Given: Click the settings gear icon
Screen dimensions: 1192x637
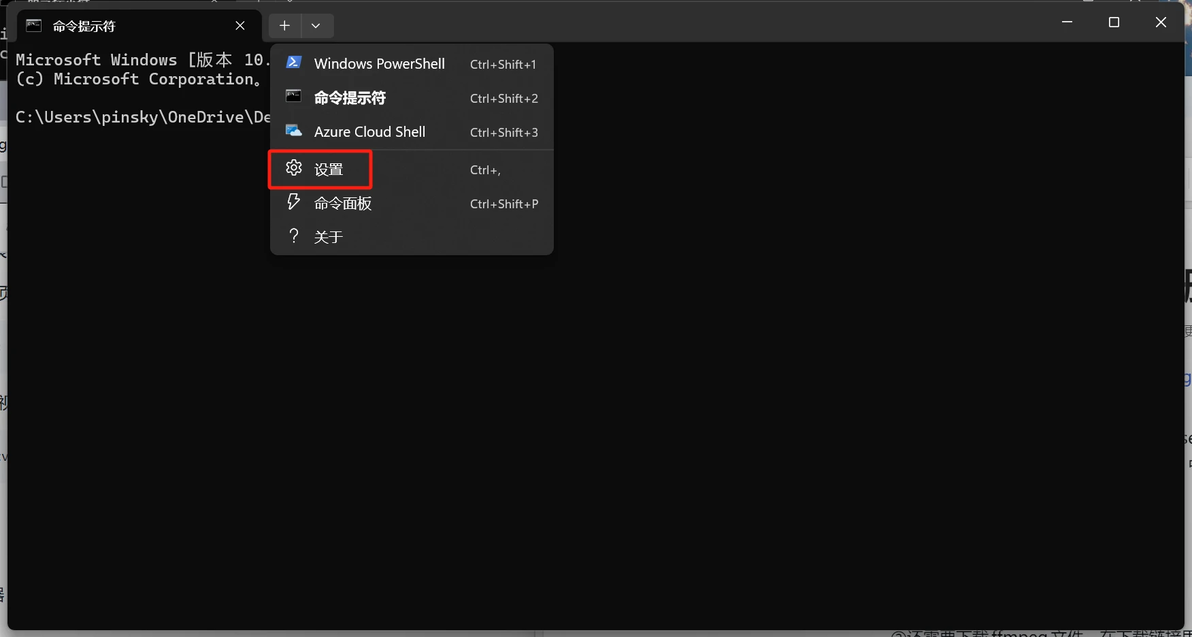Looking at the screenshot, I should pos(293,168).
